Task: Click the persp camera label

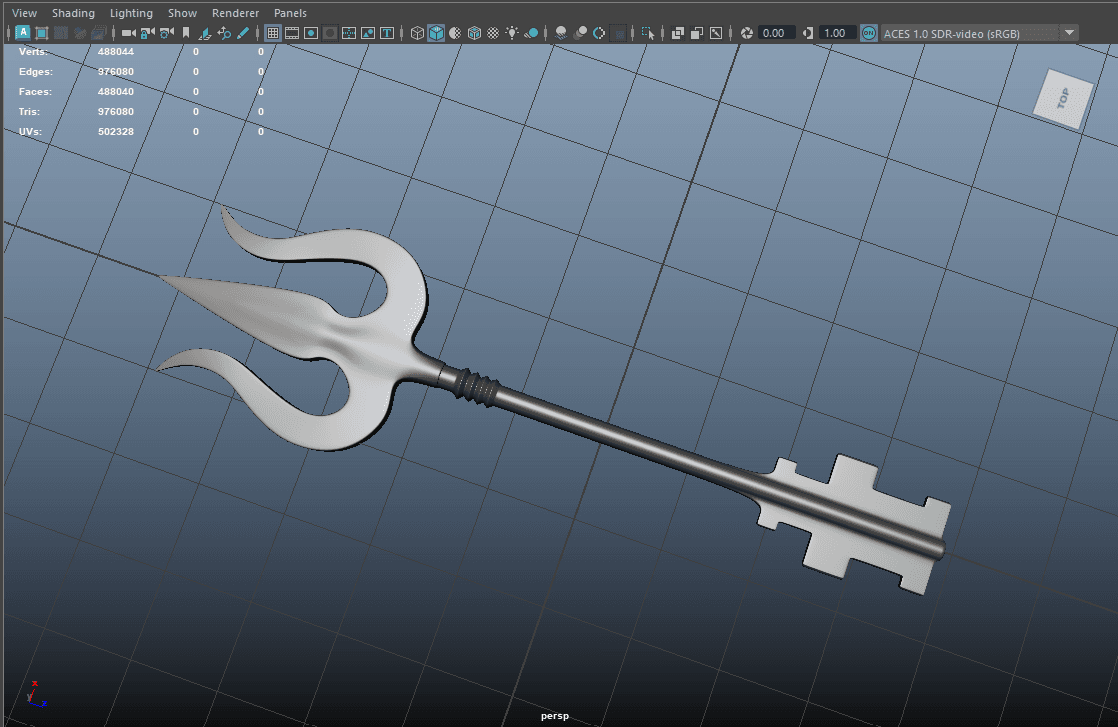Action: (x=555, y=716)
